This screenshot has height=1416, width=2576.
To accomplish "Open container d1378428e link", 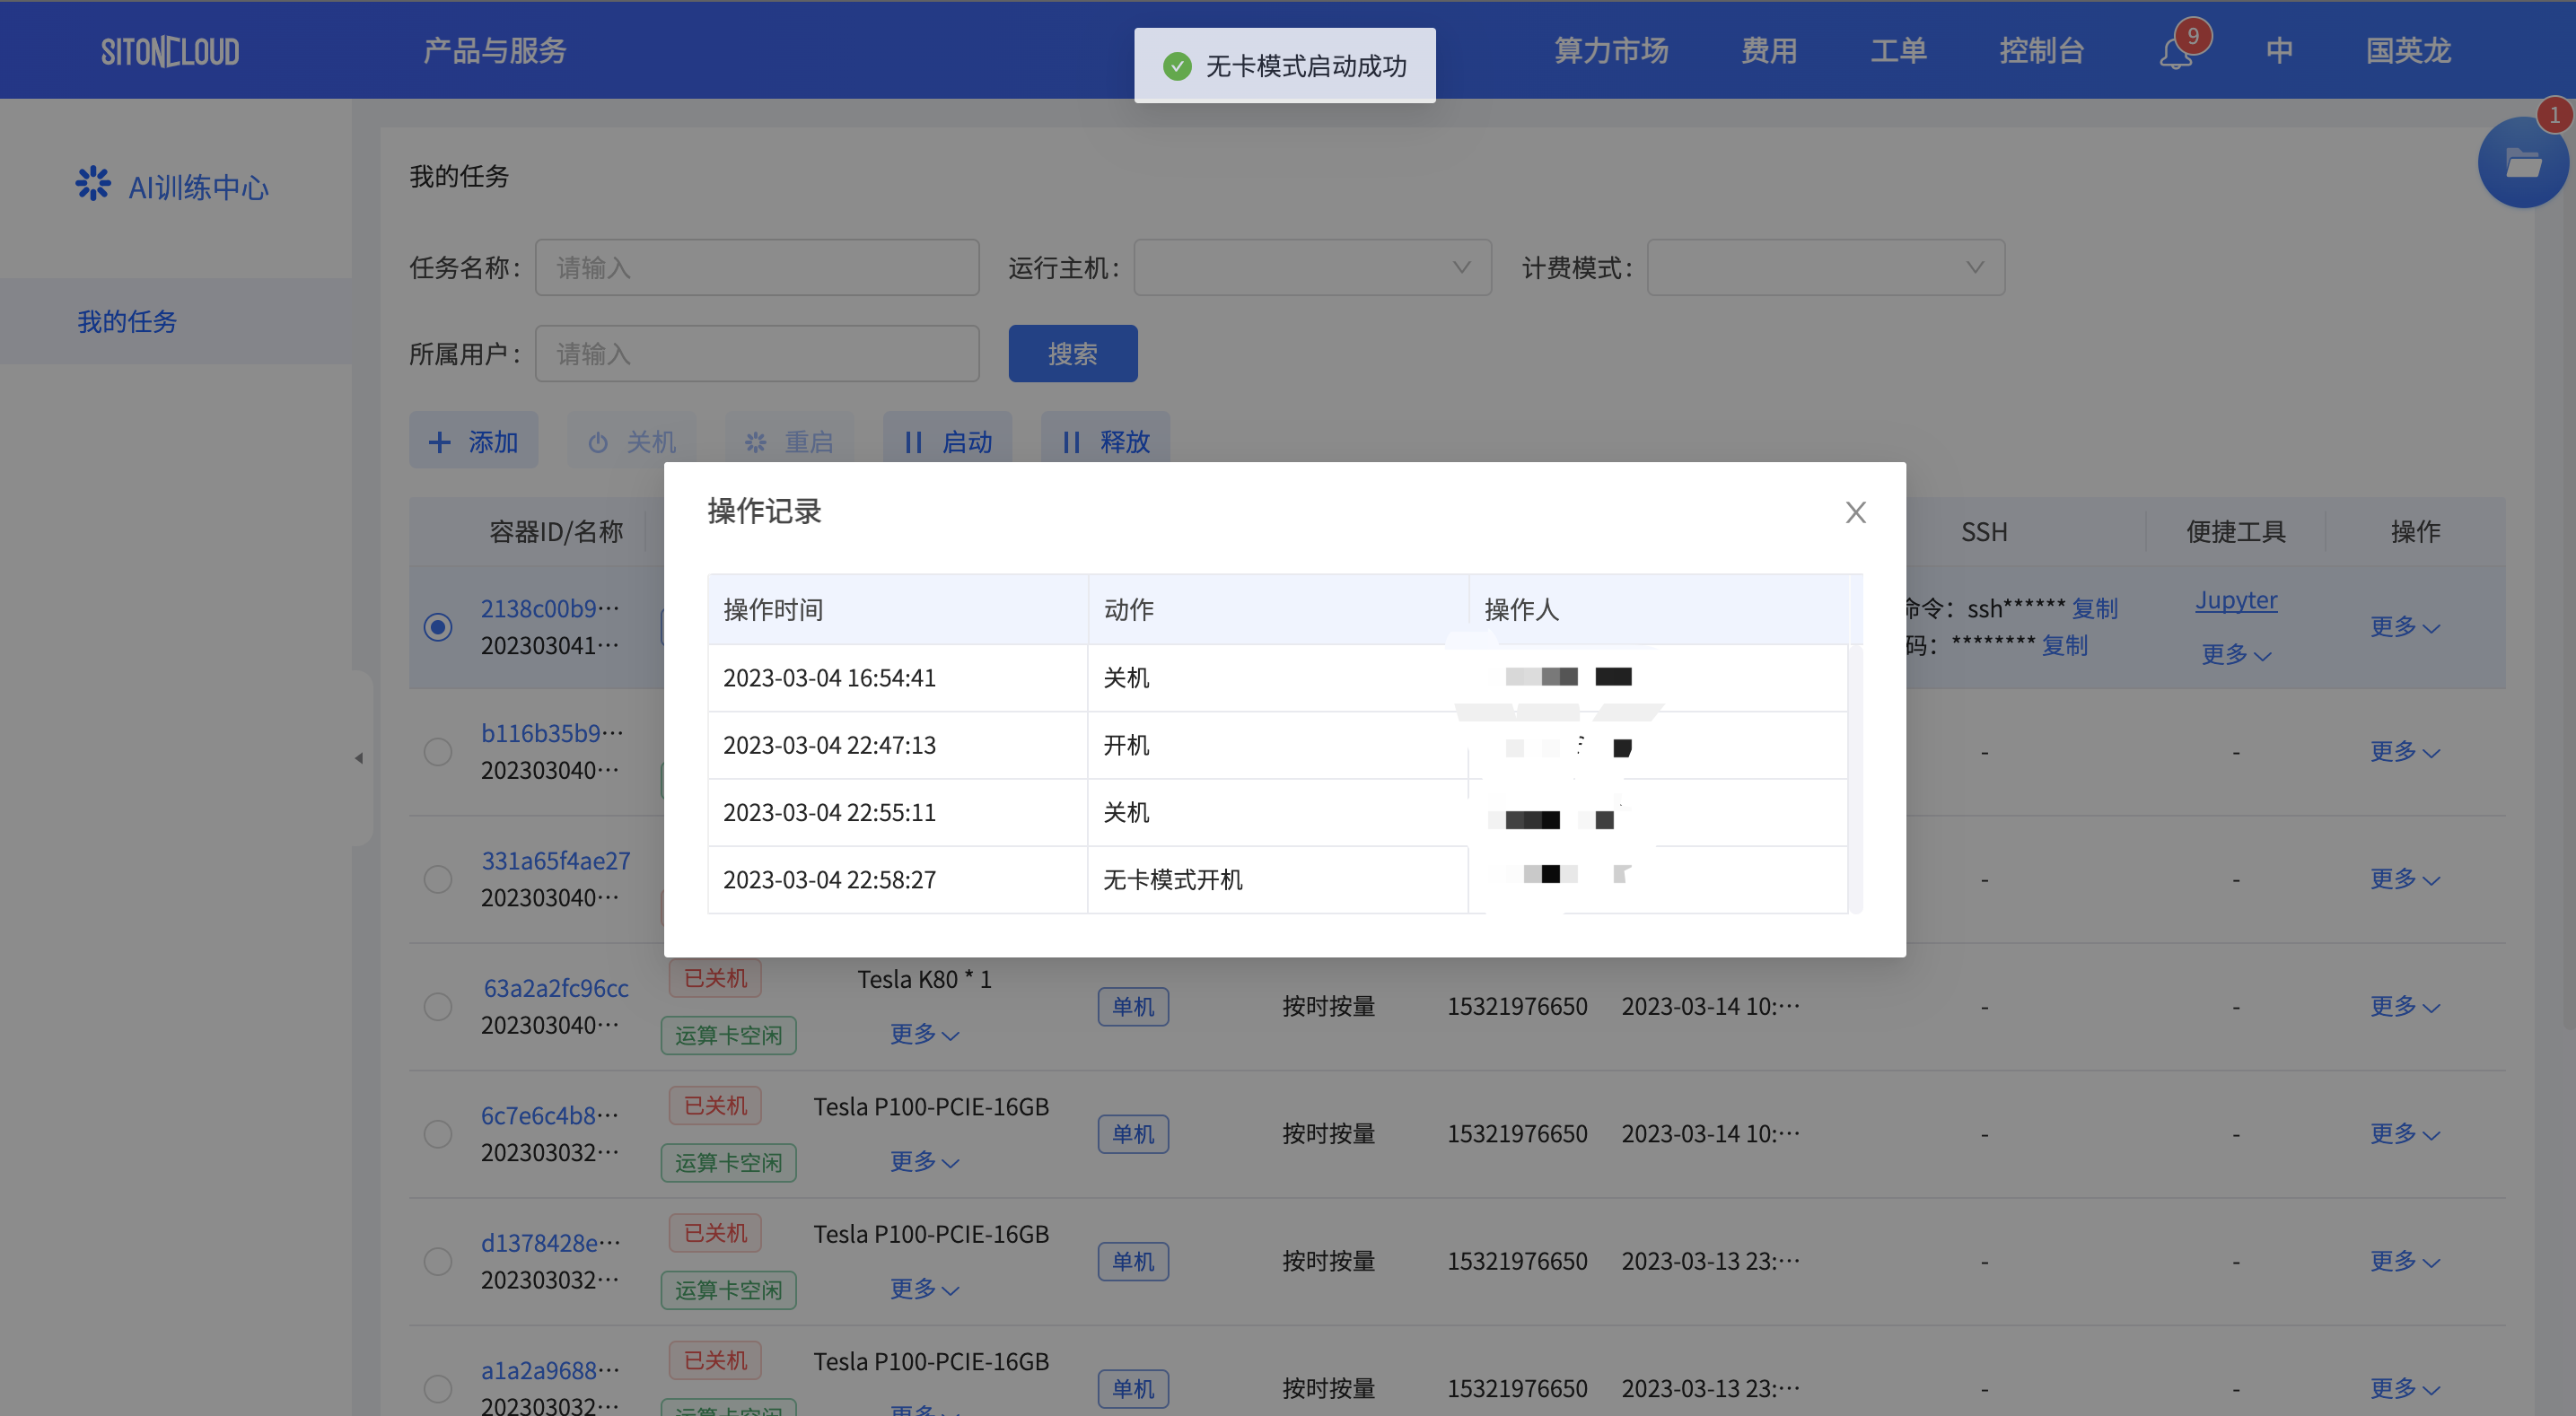I will [551, 1242].
